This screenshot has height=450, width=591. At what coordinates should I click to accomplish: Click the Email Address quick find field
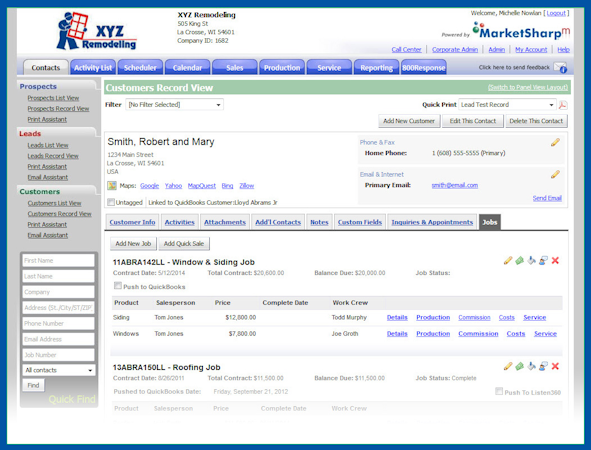[58, 339]
